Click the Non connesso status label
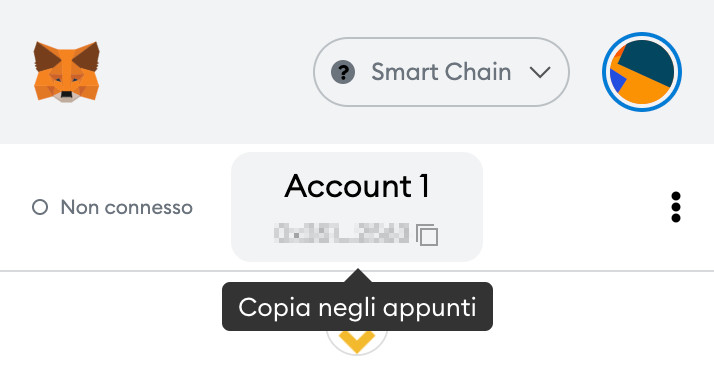 coord(127,208)
